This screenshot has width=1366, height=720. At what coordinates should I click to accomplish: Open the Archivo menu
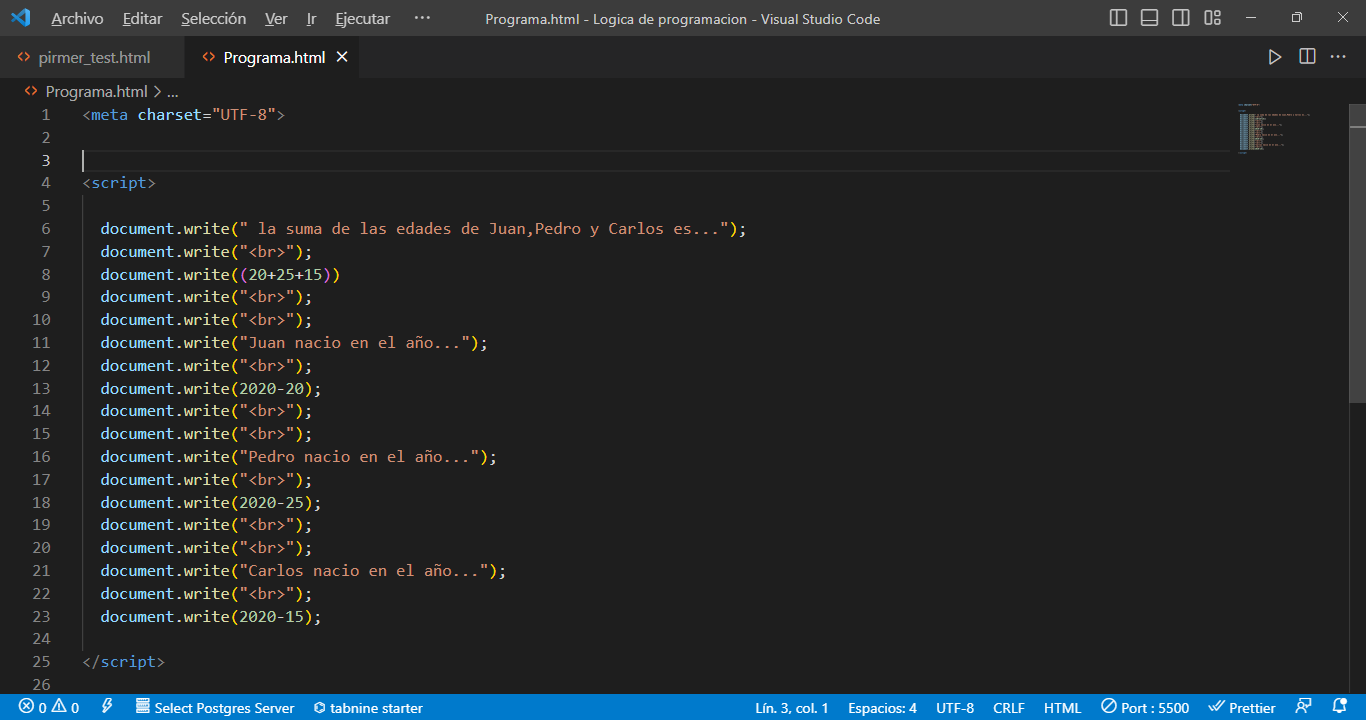(x=77, y=19)
